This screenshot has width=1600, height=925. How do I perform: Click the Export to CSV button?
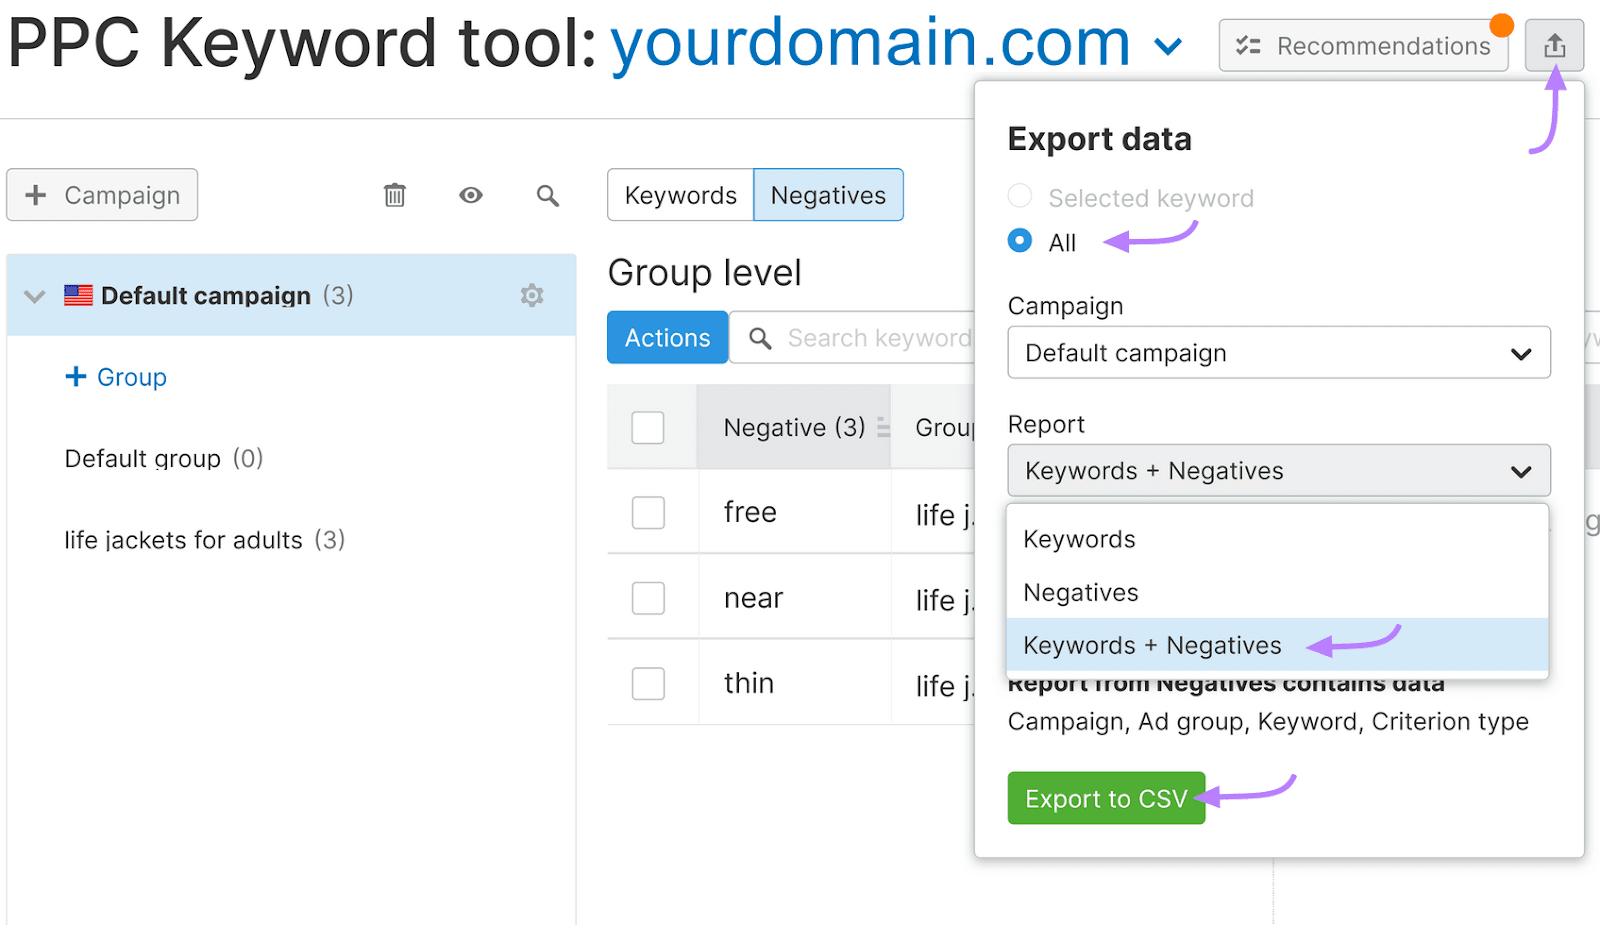coord(1106,798)
